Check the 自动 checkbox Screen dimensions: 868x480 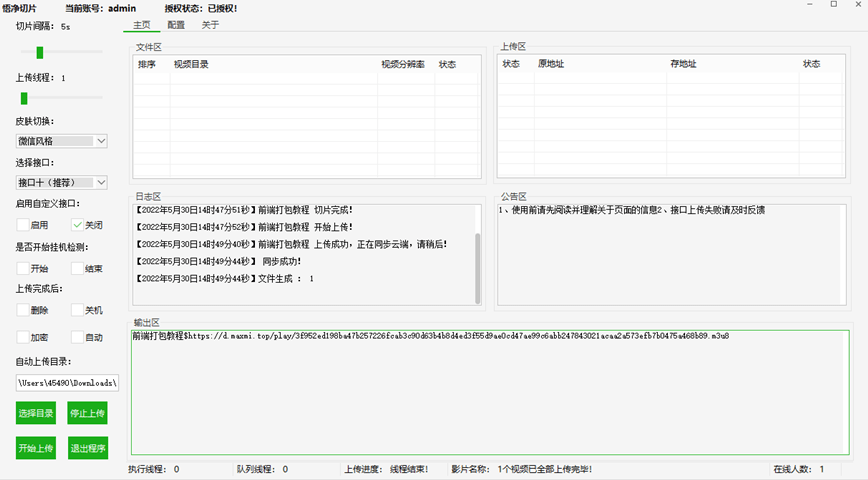pos(77,338)
